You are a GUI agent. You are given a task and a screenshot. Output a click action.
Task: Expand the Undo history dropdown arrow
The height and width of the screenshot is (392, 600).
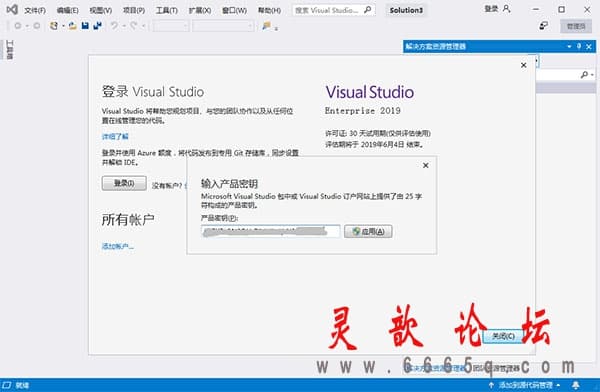click(x=124, y=26)
